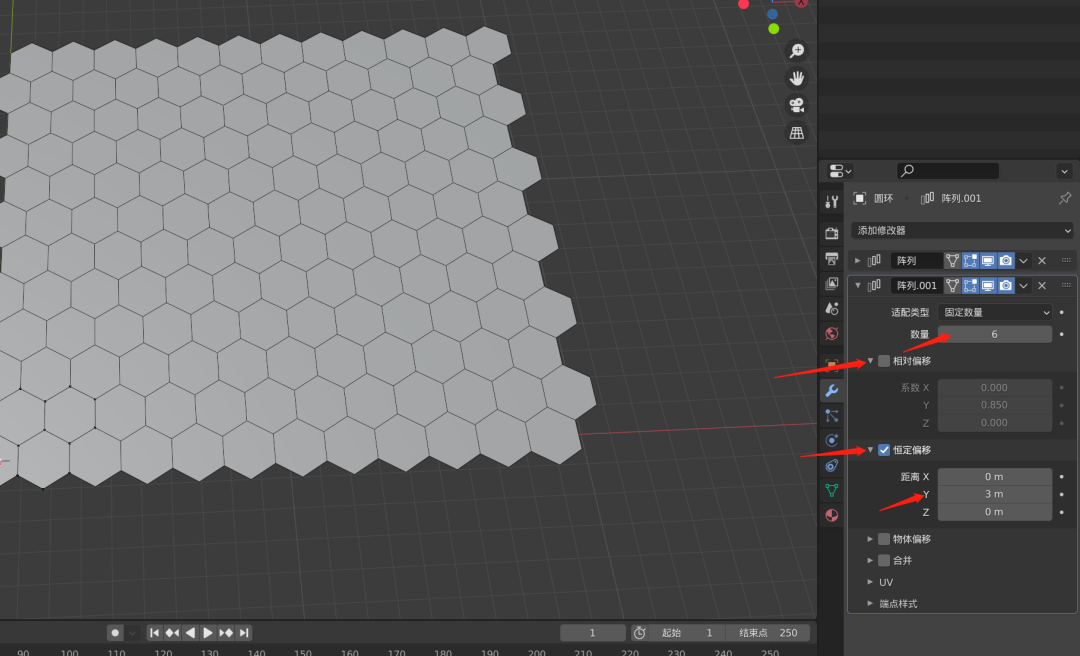Play the animation forward
Viewport: 1080px width, 656px height.
(208, 633)
